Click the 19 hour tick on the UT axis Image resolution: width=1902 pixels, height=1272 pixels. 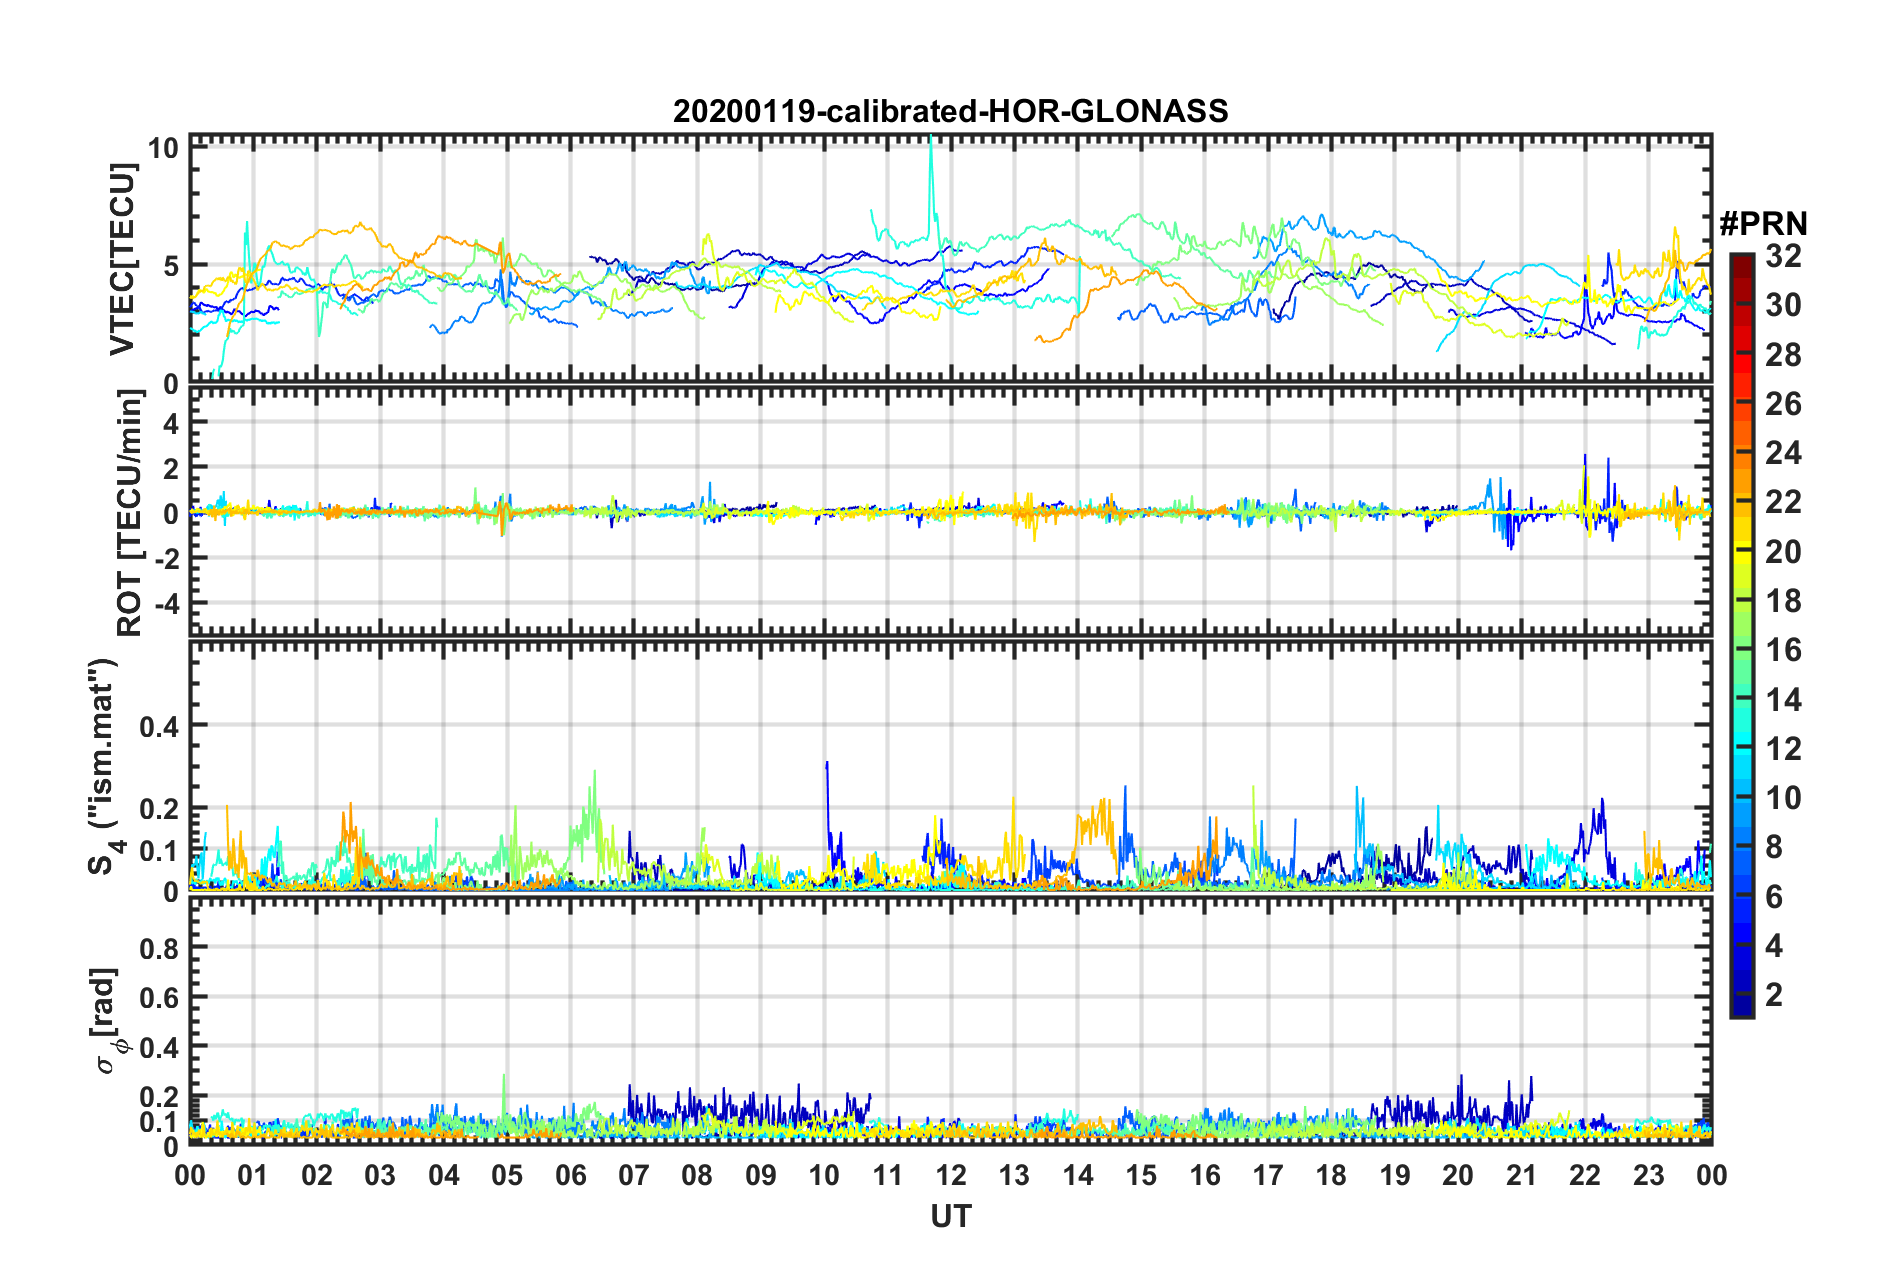tap(1395, 1175)
